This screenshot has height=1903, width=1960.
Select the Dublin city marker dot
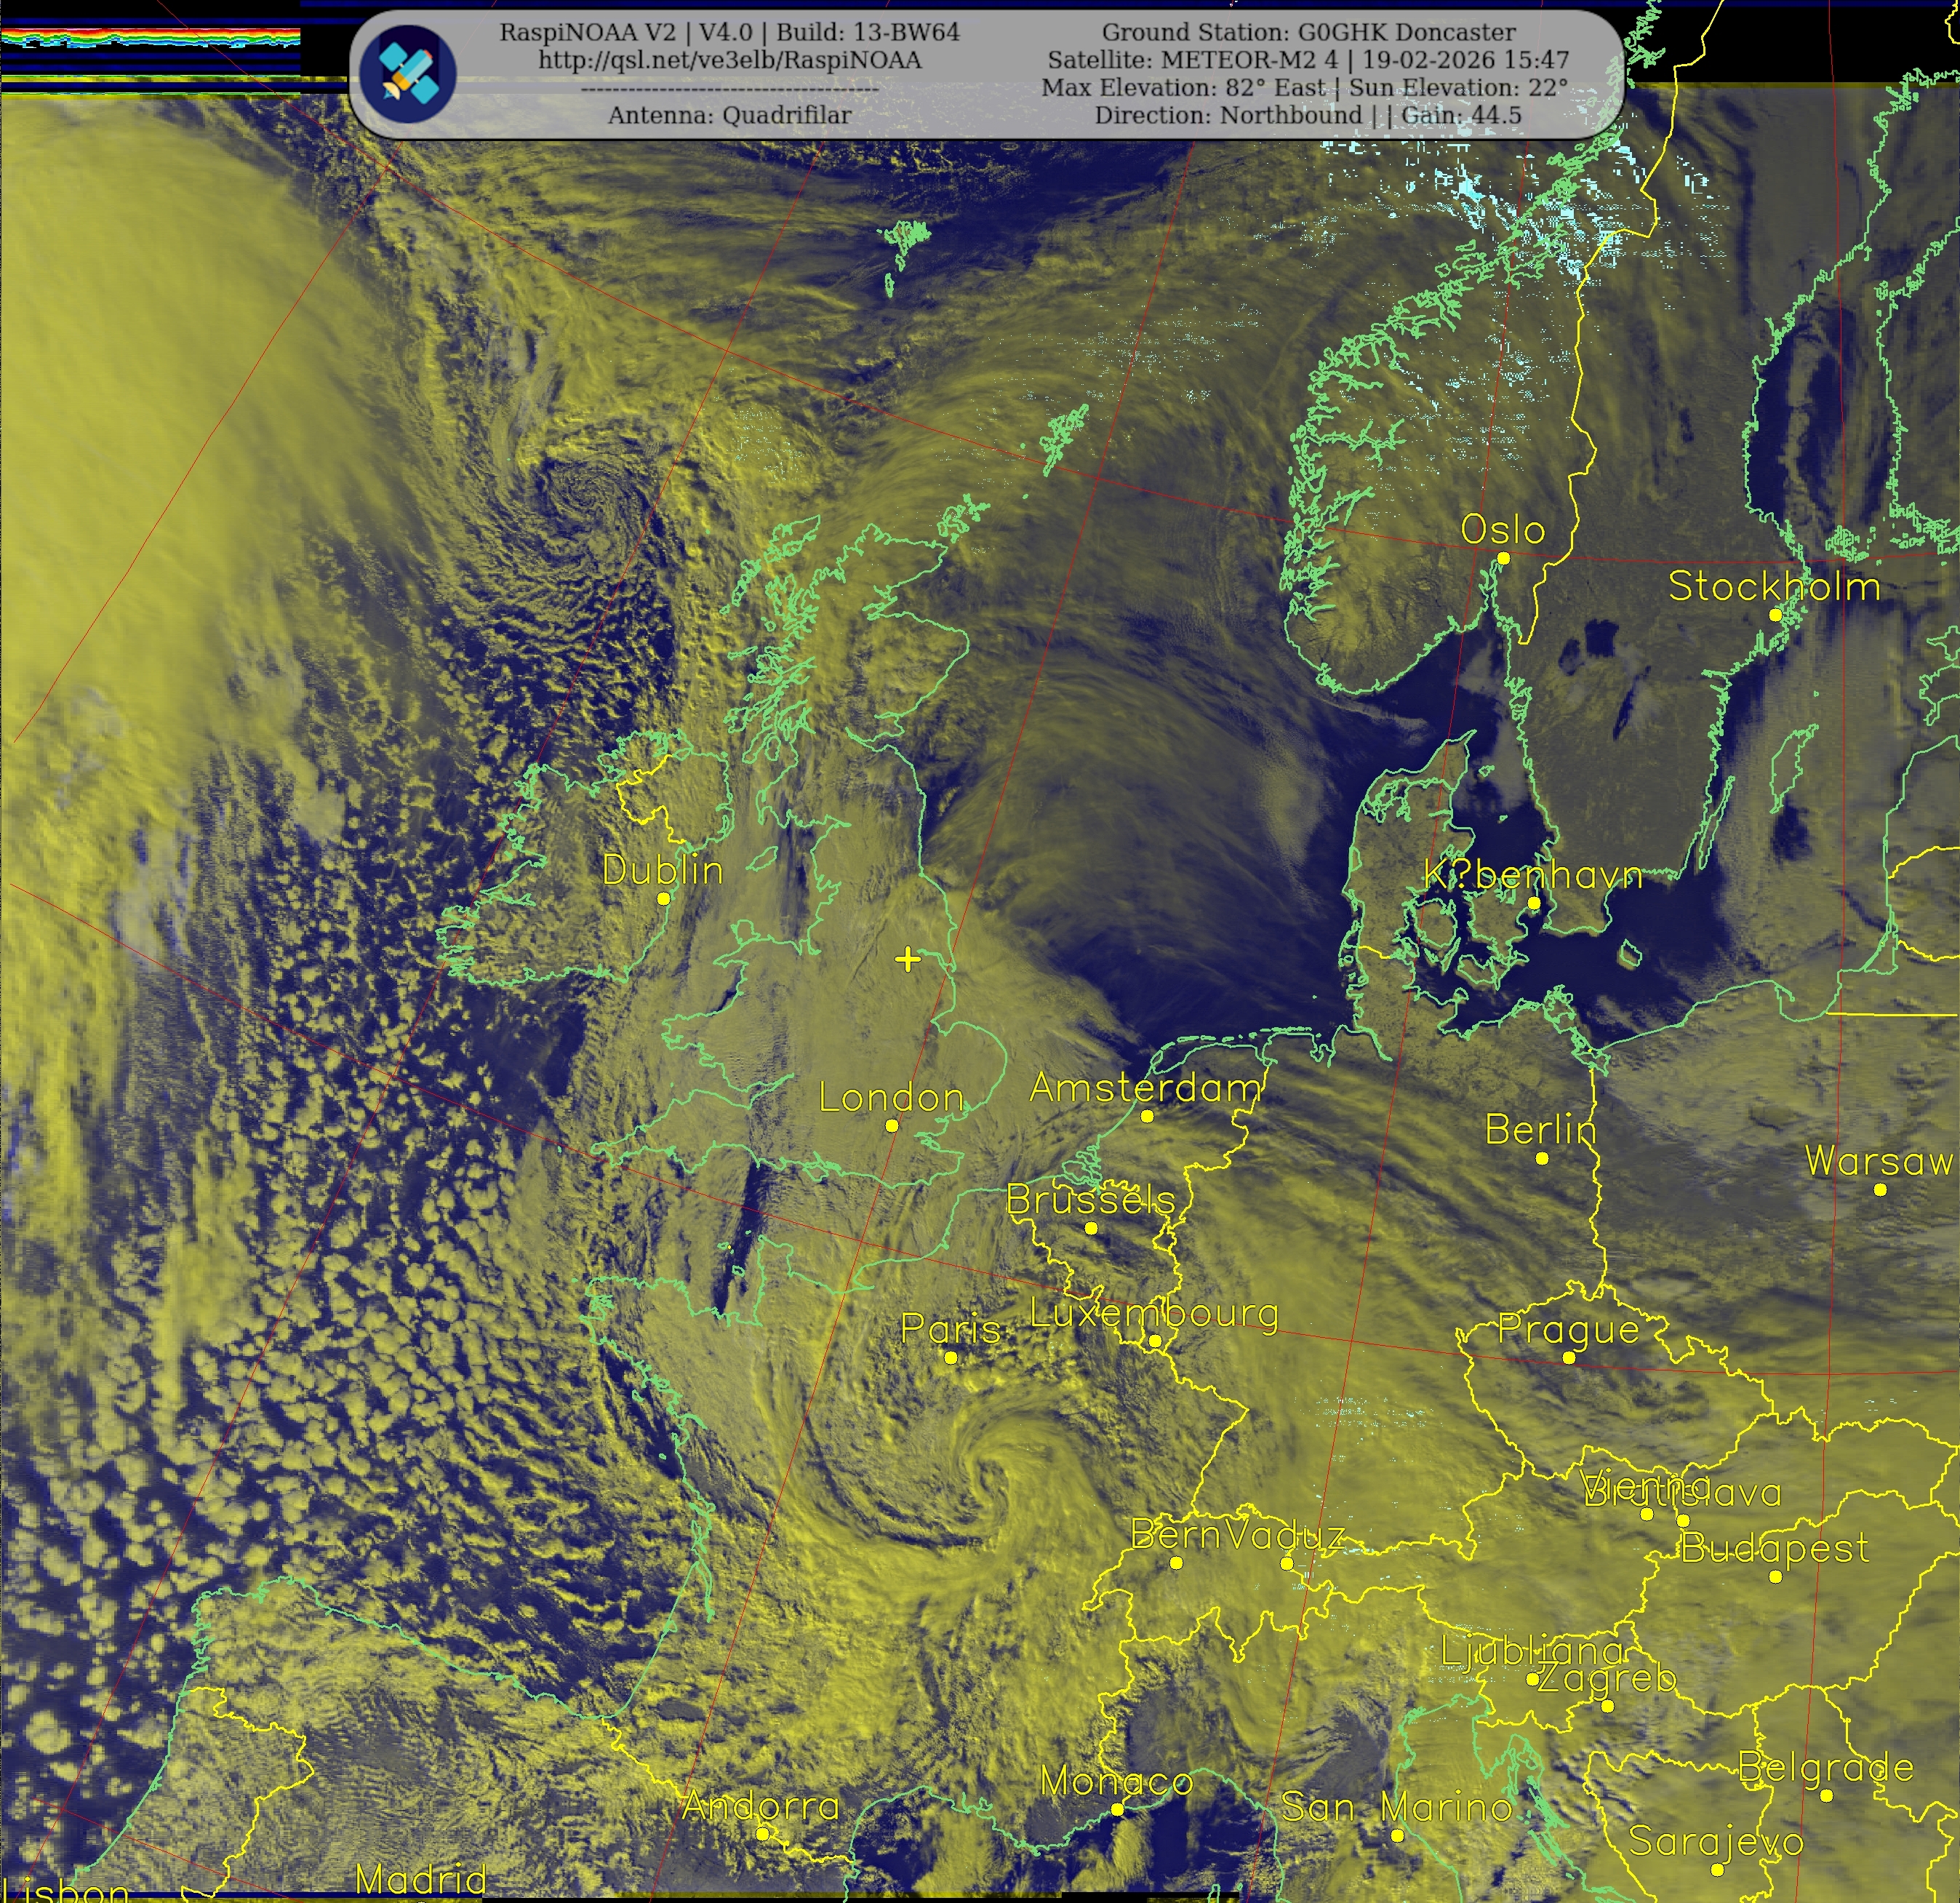point(663,898)
